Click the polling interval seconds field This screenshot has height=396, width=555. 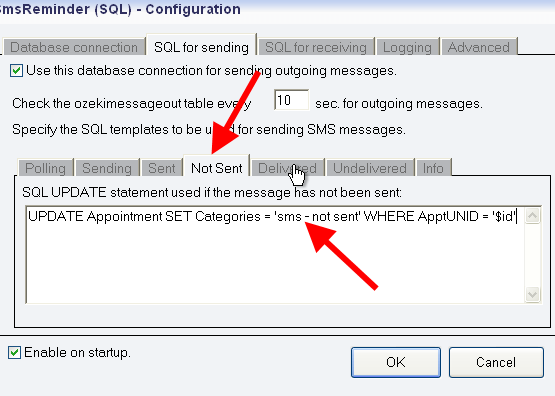(x=291, y=100)
